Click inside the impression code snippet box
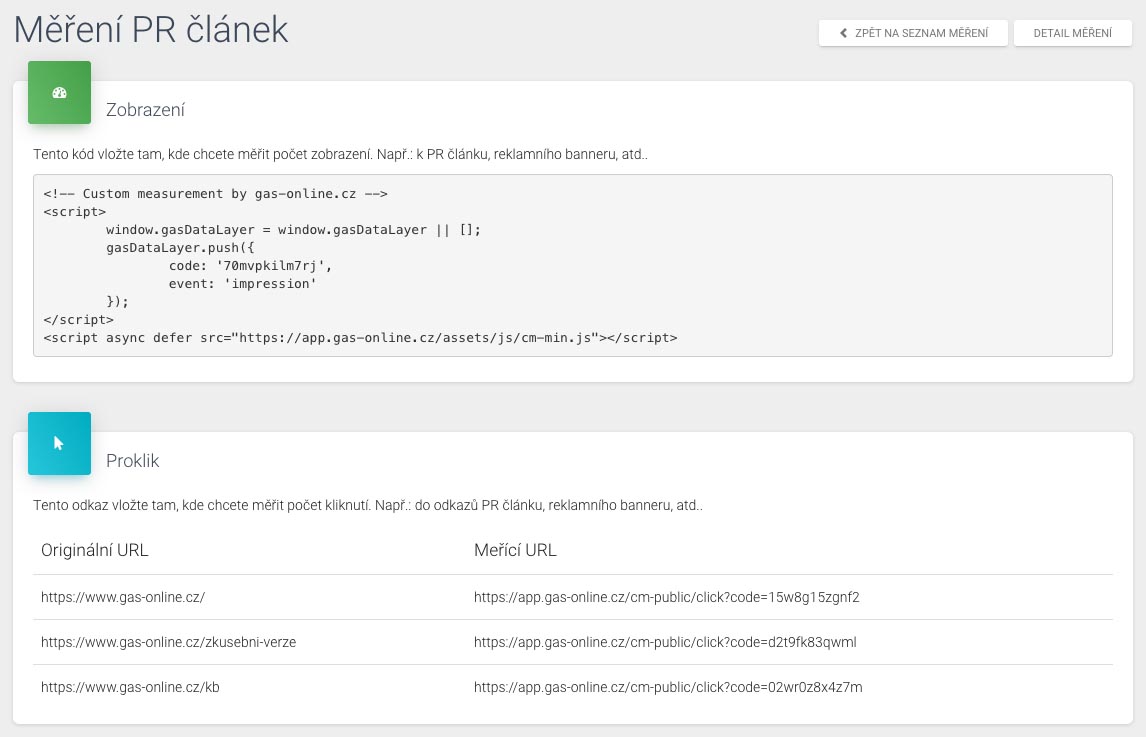The width and height of the screenshot is (1146, 737). (x=572, y=265)
